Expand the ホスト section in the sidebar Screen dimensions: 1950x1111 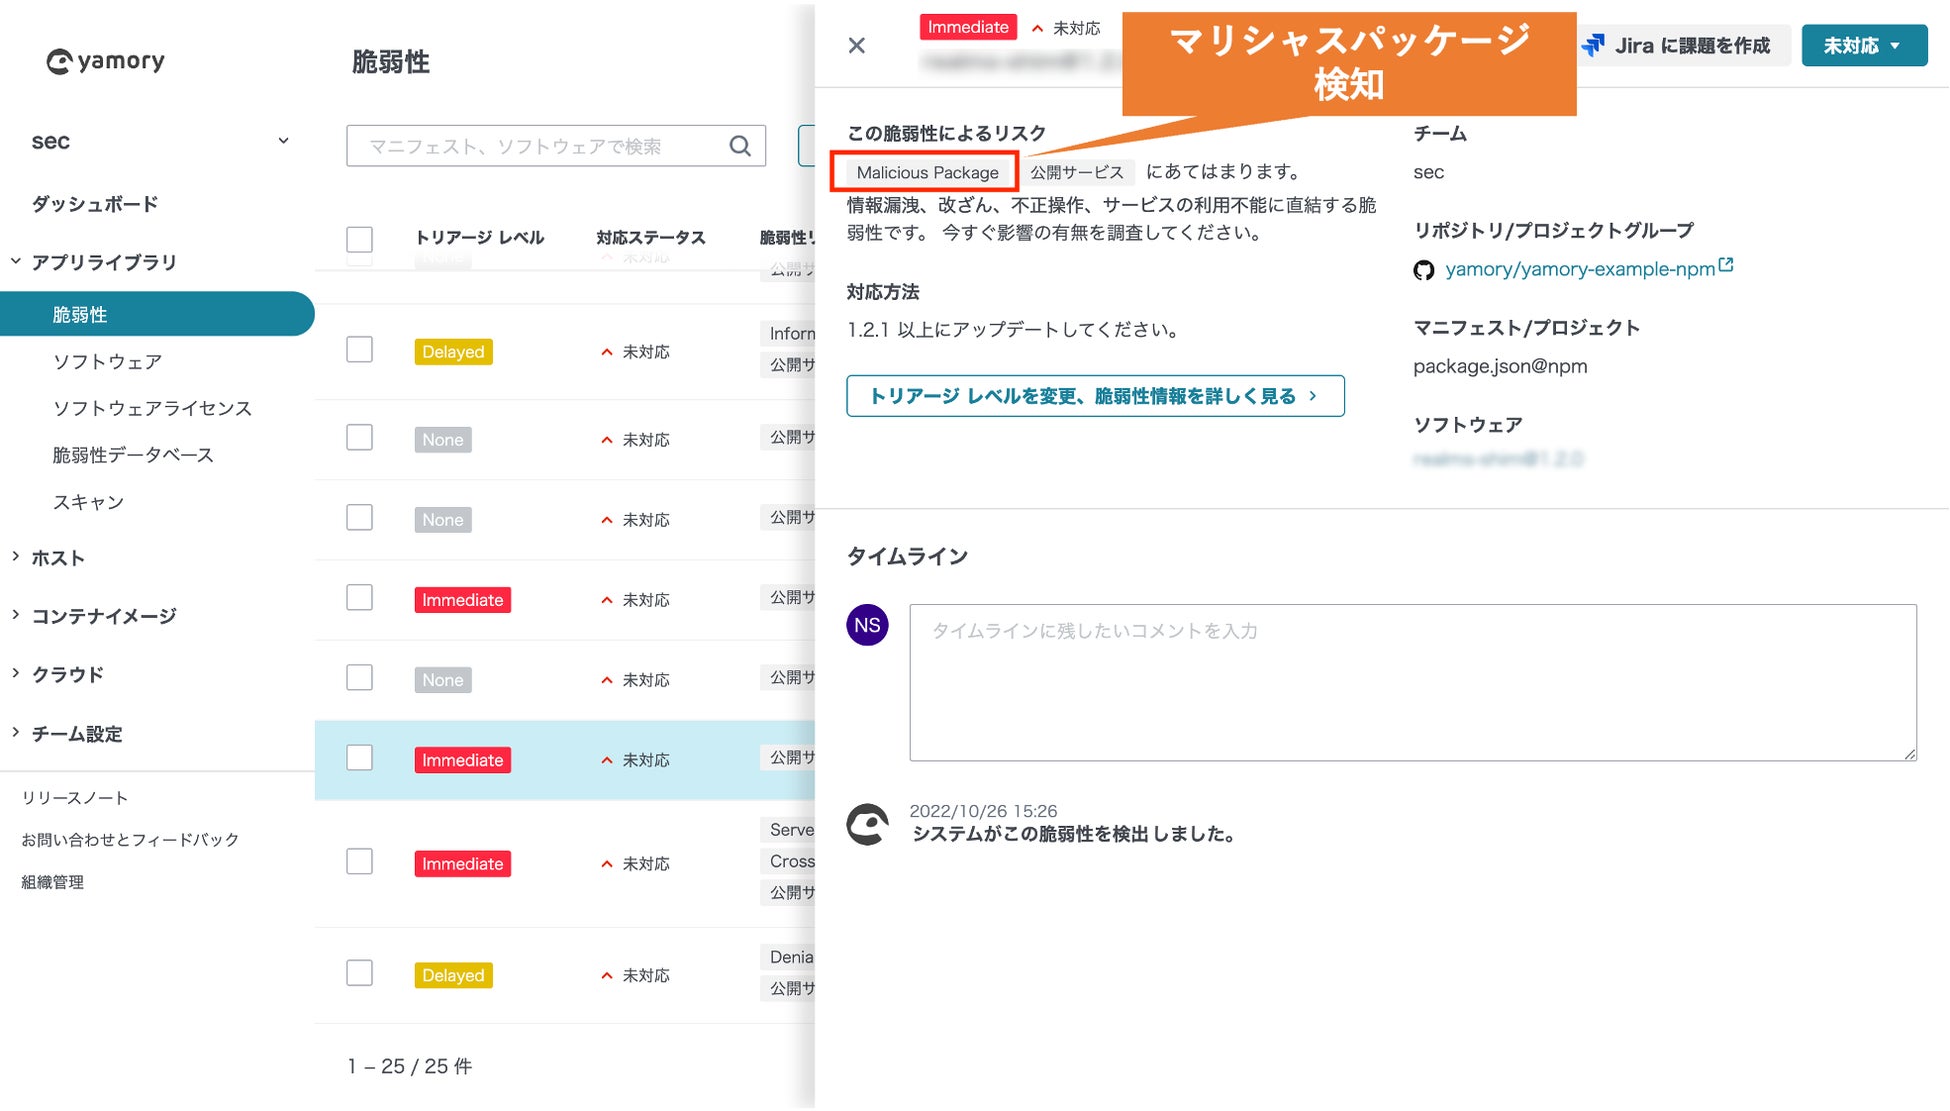pyautogui.click(x=57, y=558)
